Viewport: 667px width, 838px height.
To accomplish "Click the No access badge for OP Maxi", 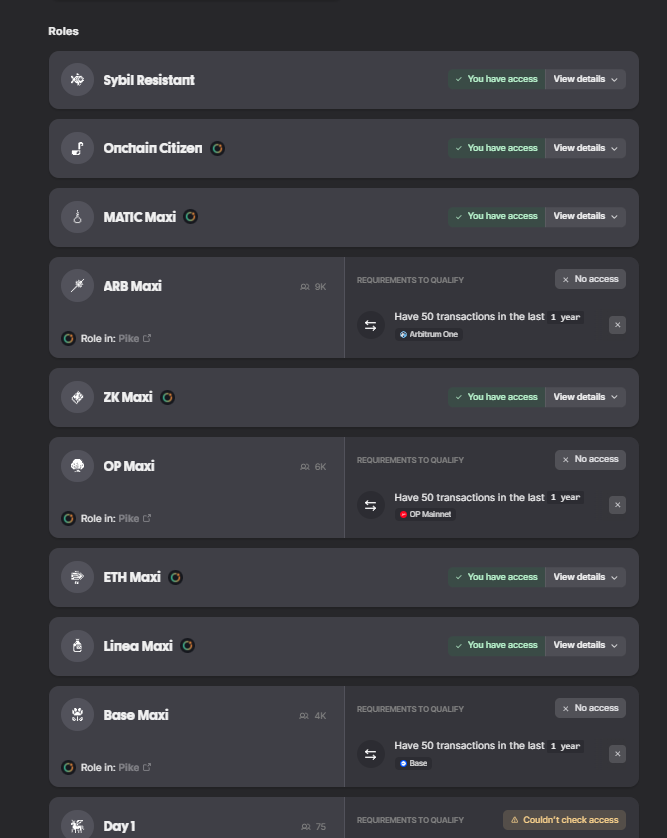I will (590, 459).
